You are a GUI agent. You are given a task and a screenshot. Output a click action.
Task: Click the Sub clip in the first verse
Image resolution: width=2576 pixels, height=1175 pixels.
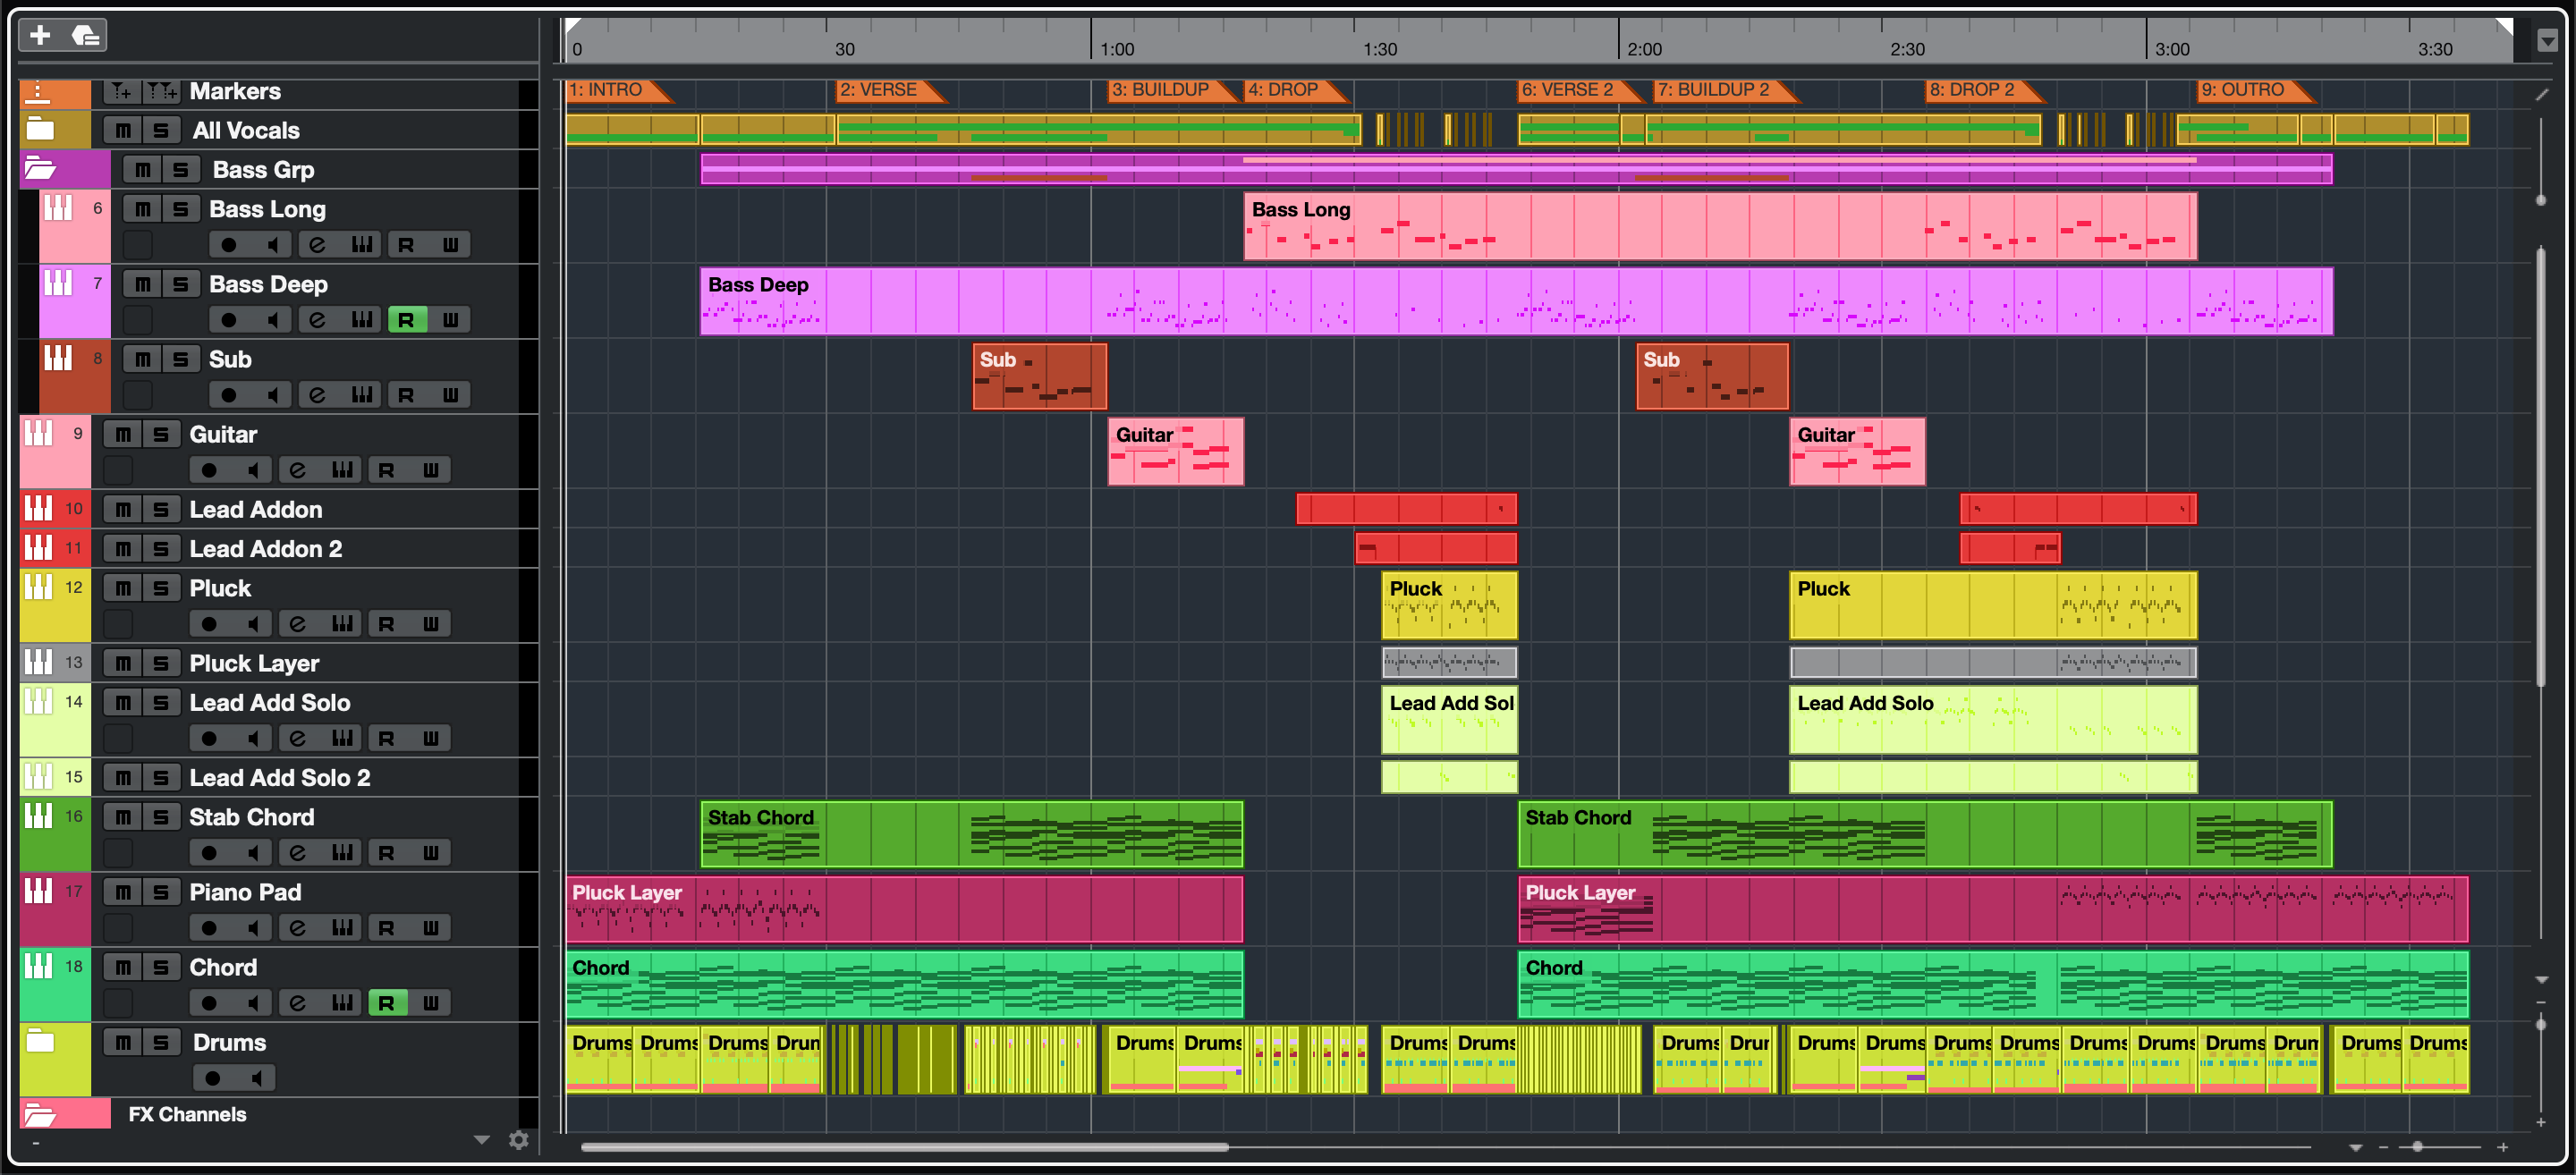tap(1039, 377)
